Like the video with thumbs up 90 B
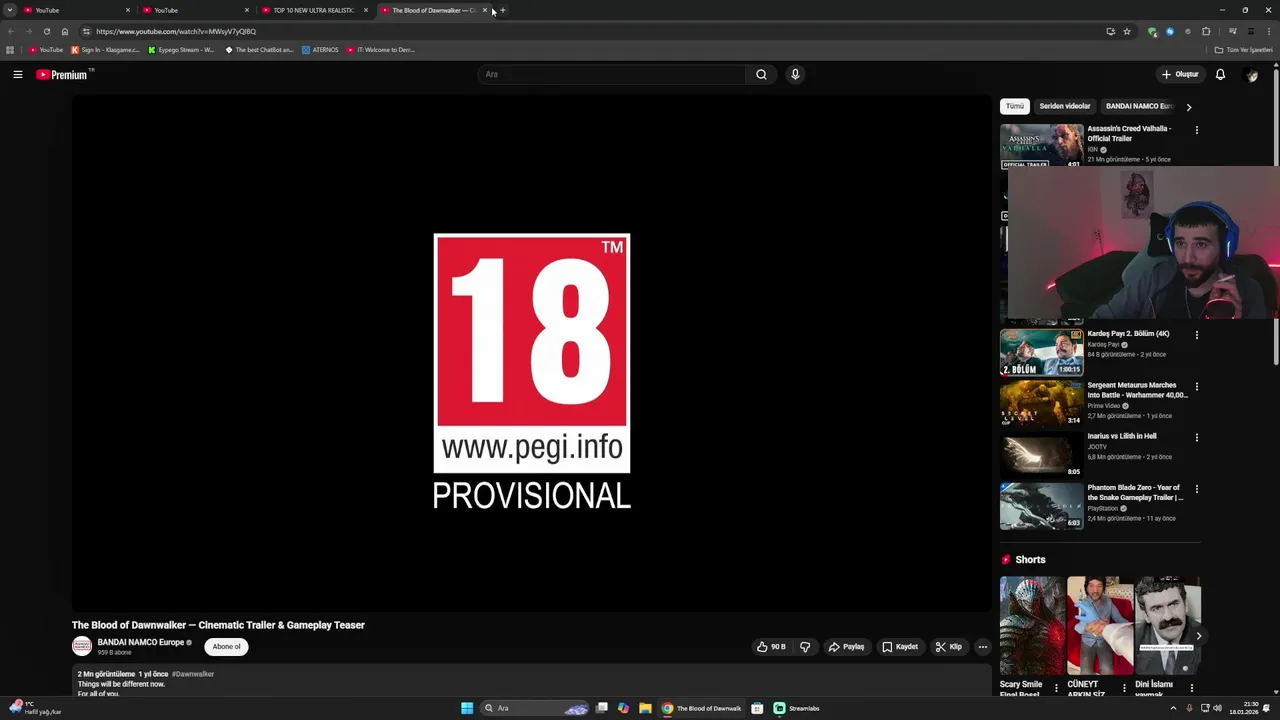The width and height of the screenshot is (1280, 720). pyautogui.click(x=770, y=647)
